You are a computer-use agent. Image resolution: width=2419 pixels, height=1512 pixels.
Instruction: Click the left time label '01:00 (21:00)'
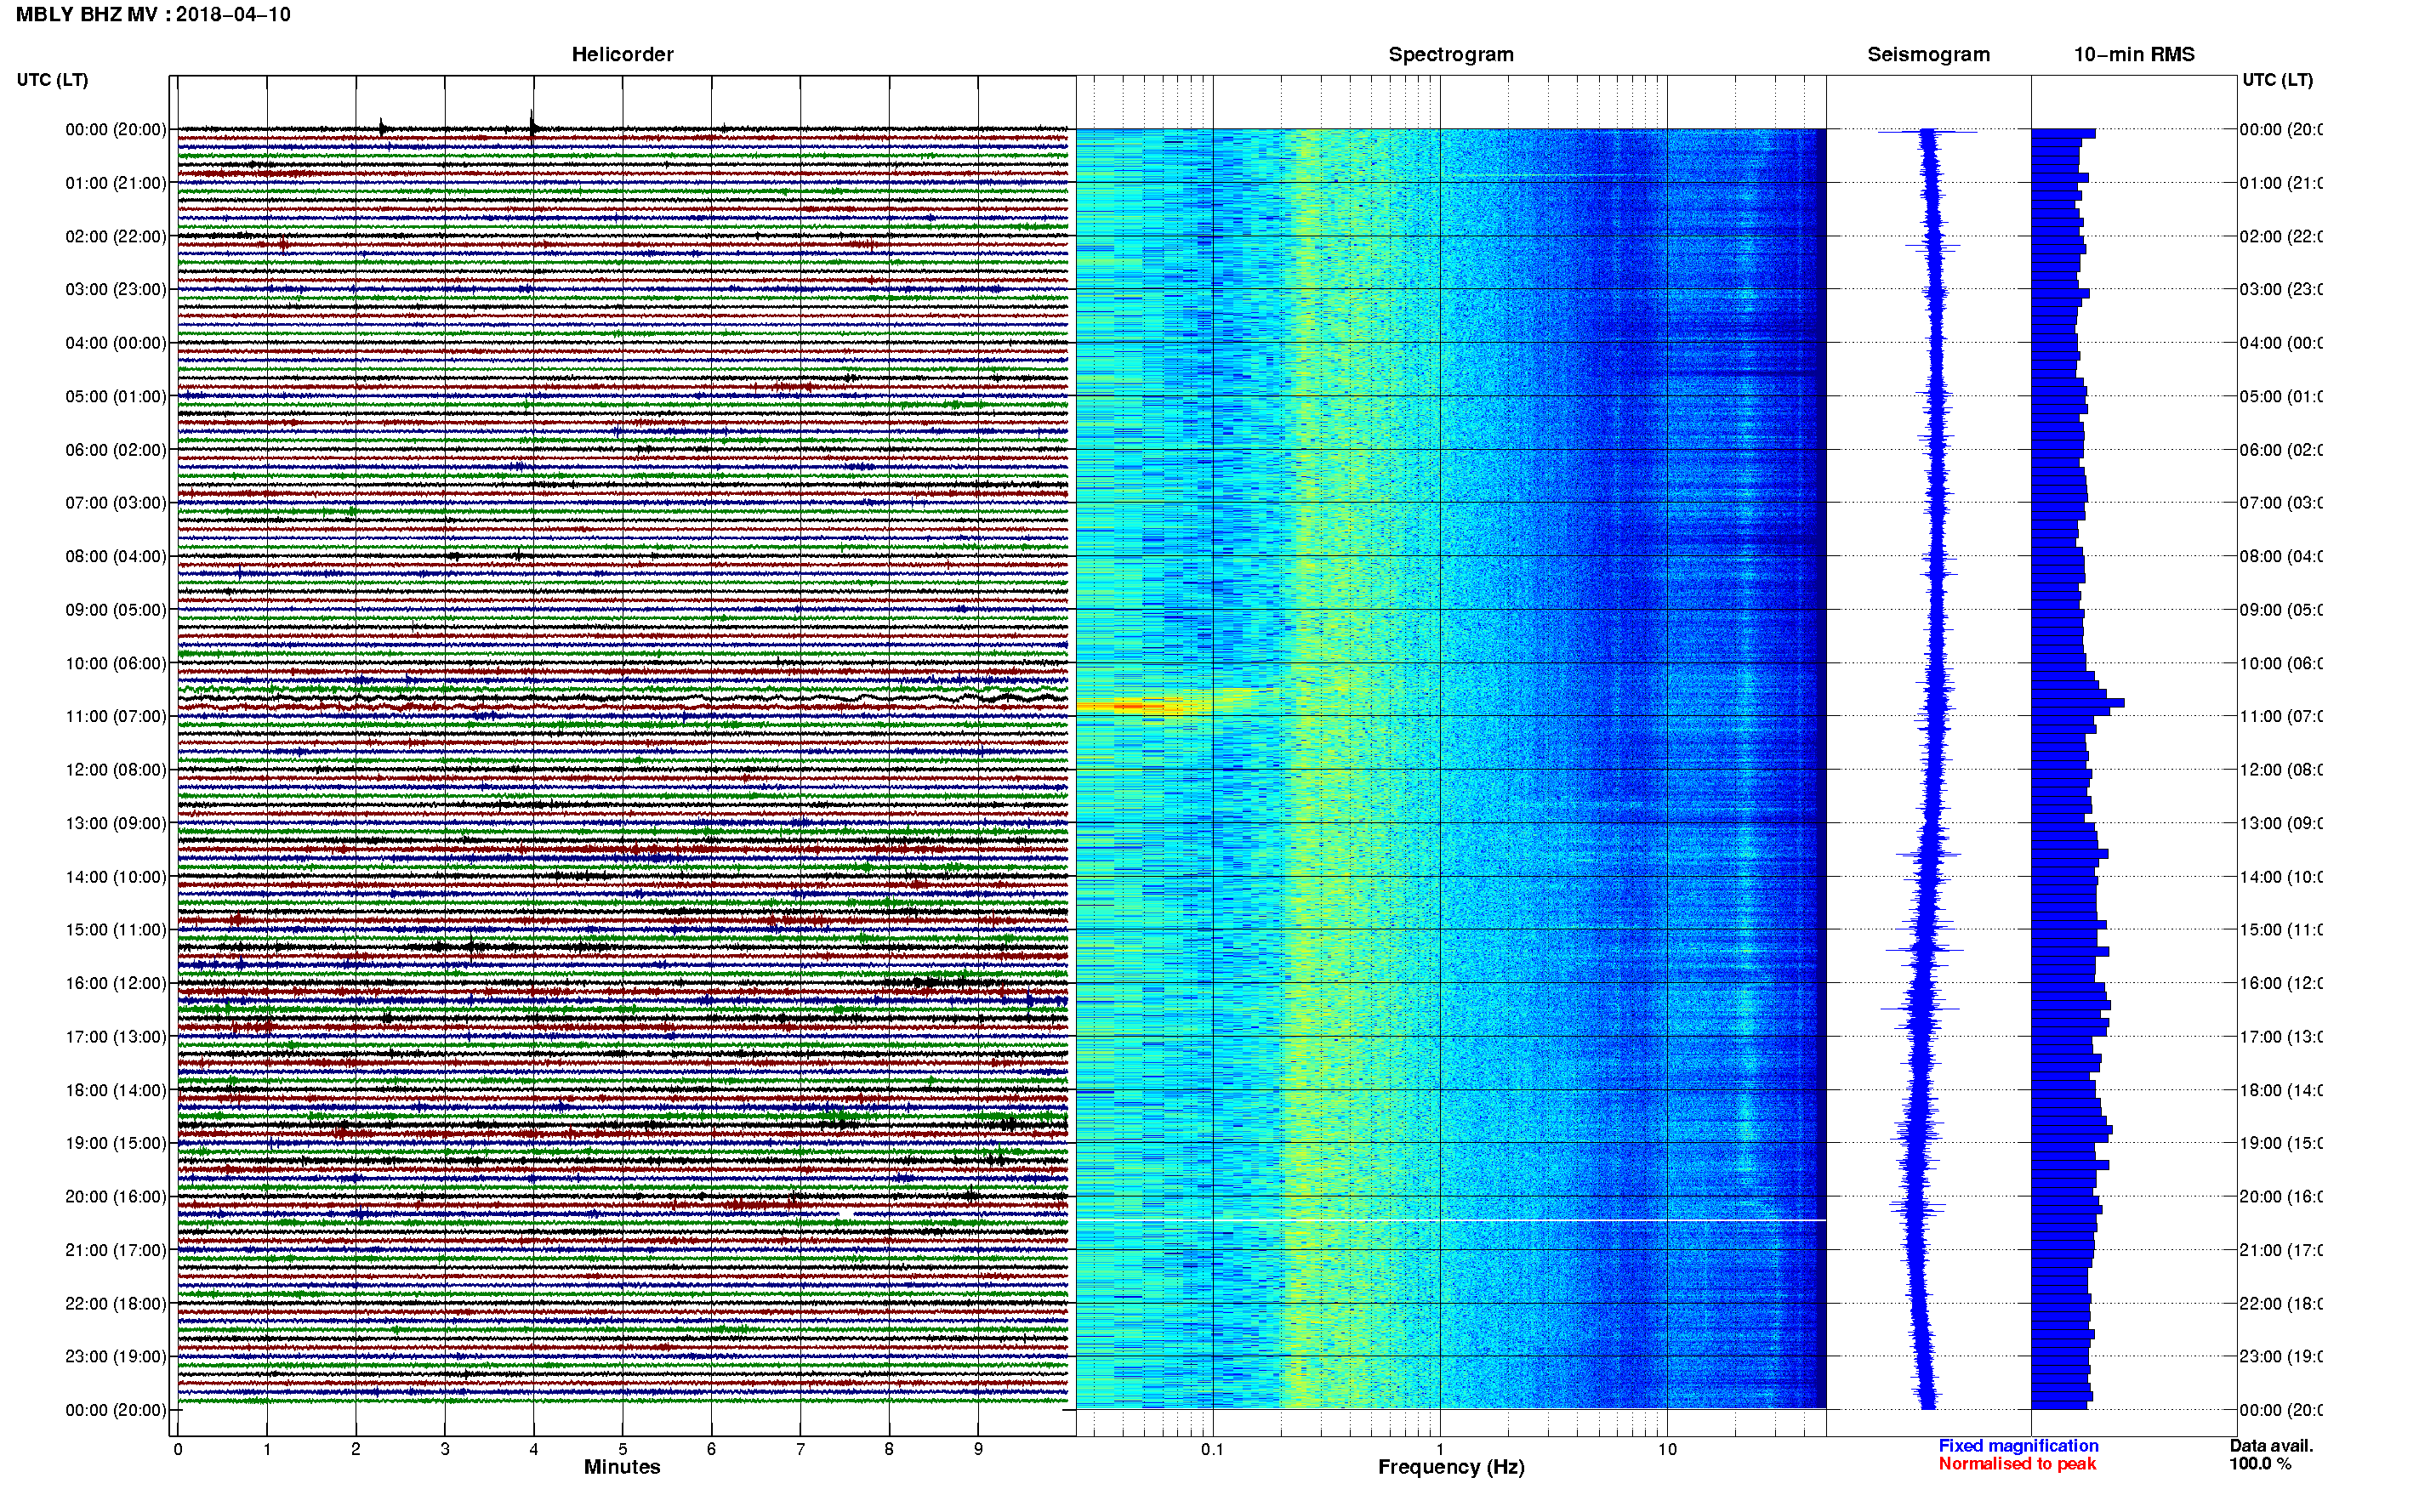(x=115, y=183)
